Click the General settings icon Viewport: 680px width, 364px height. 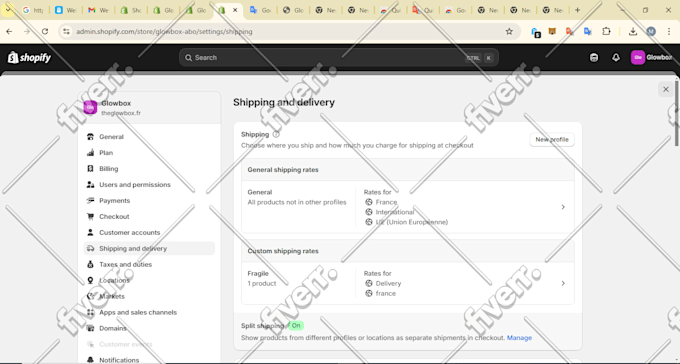tap(90, 137)
